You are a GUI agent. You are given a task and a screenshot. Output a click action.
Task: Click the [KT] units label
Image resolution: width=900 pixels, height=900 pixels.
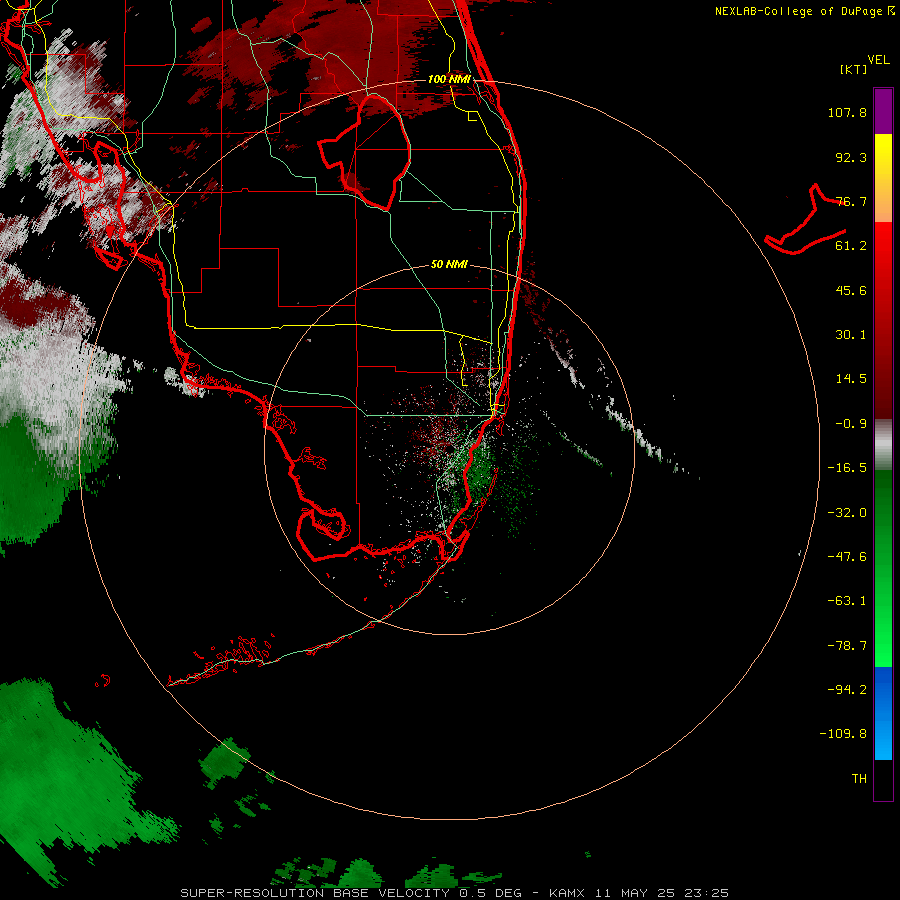click(x=854, y=69)
